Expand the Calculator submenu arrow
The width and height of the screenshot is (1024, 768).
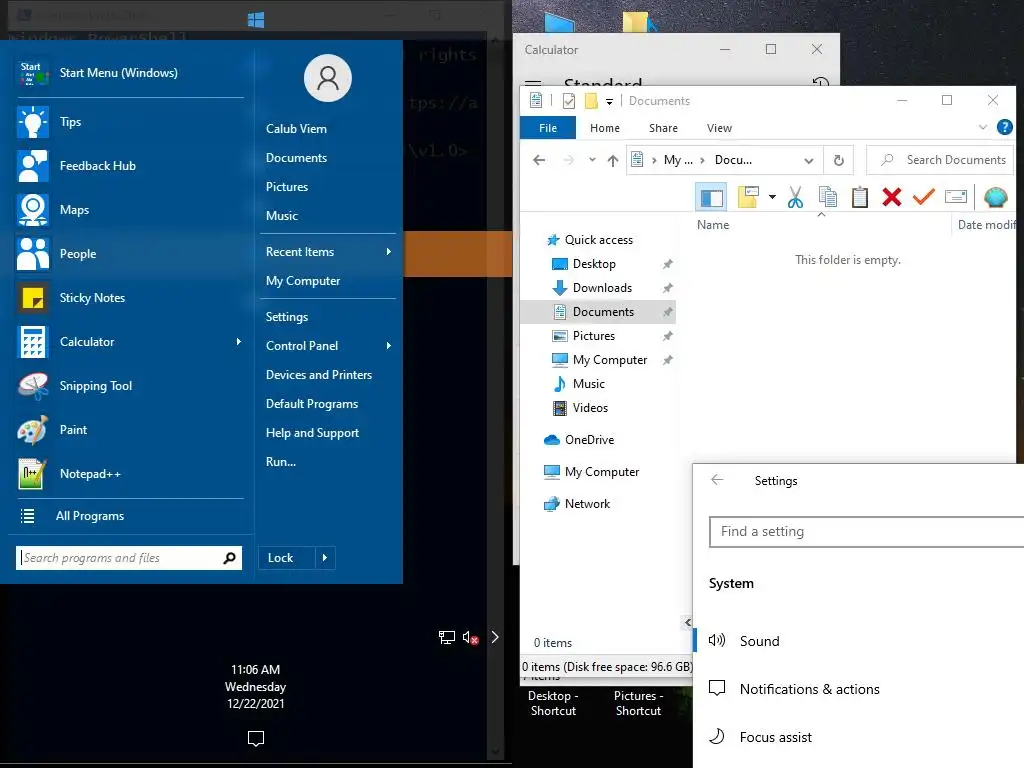(x=238, y=342)
